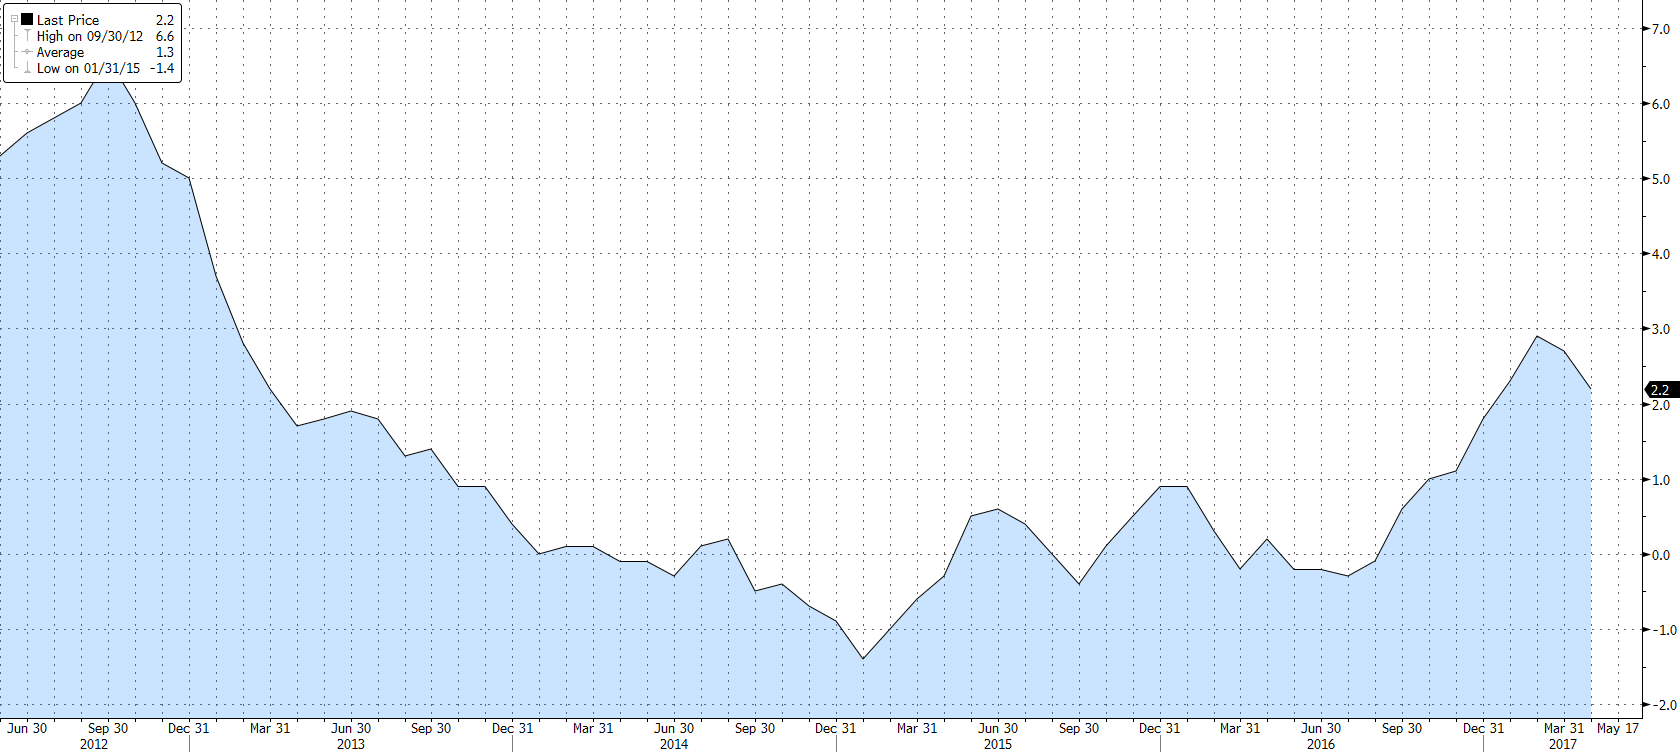Click the 7.0 y-axis label
This screenshot has width=1680, height=753.
click(1660, 29)
